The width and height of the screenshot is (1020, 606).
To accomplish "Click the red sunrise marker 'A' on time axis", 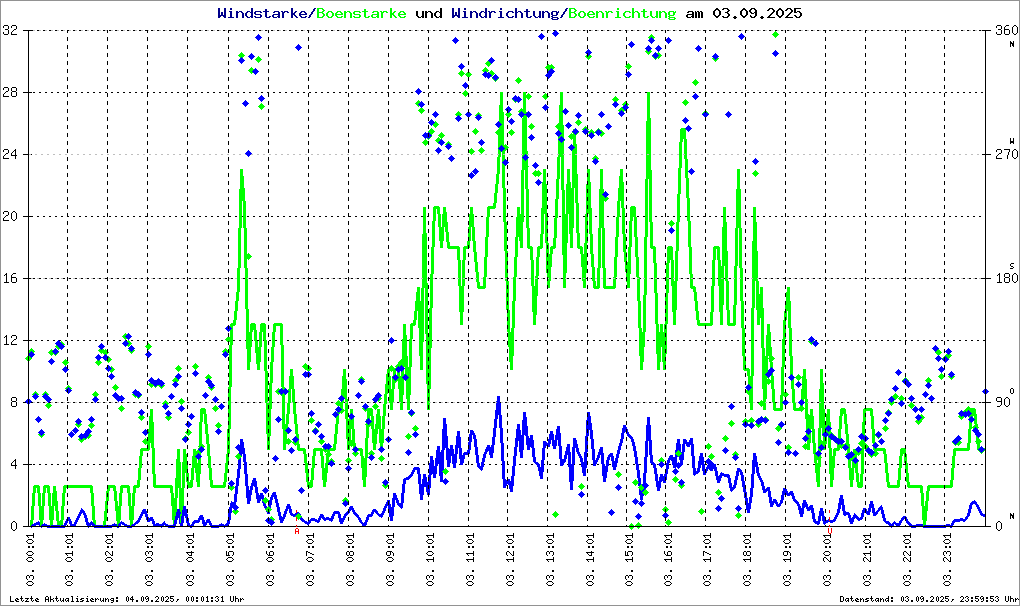I will click(297, 531).
